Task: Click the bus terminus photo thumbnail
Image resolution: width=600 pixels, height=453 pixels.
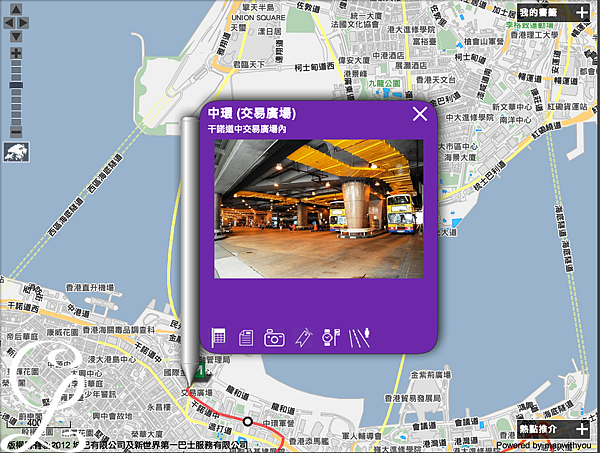Action: pyautogui.click(x=319, y=209)
